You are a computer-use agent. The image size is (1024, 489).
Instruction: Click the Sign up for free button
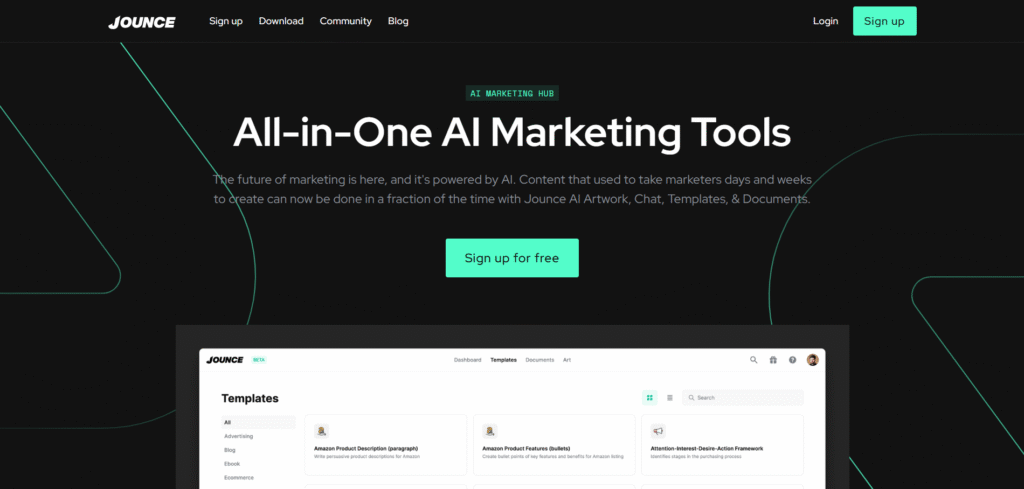pyautogui.click(x=512, y=258)
